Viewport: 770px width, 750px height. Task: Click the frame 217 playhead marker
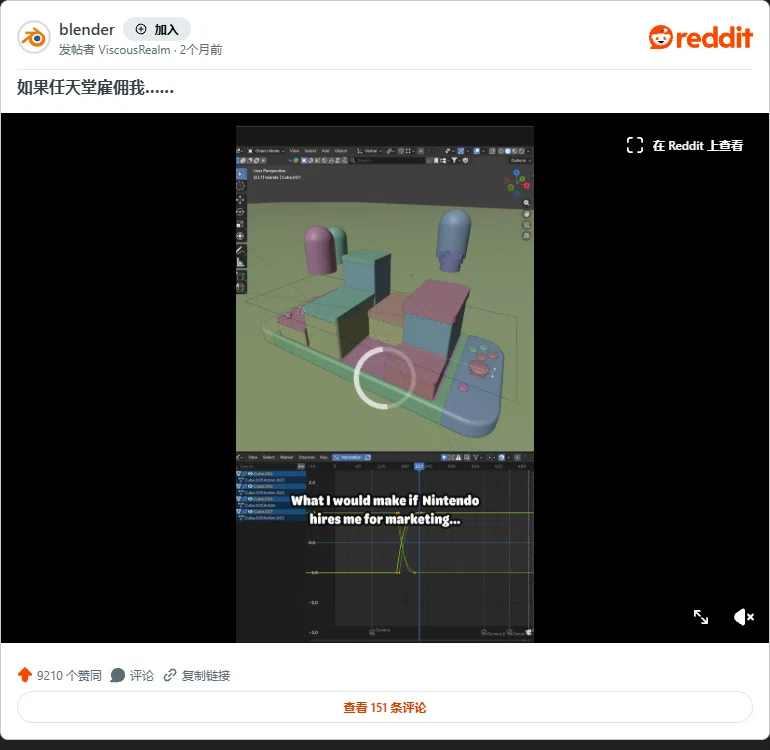point(419,466)
